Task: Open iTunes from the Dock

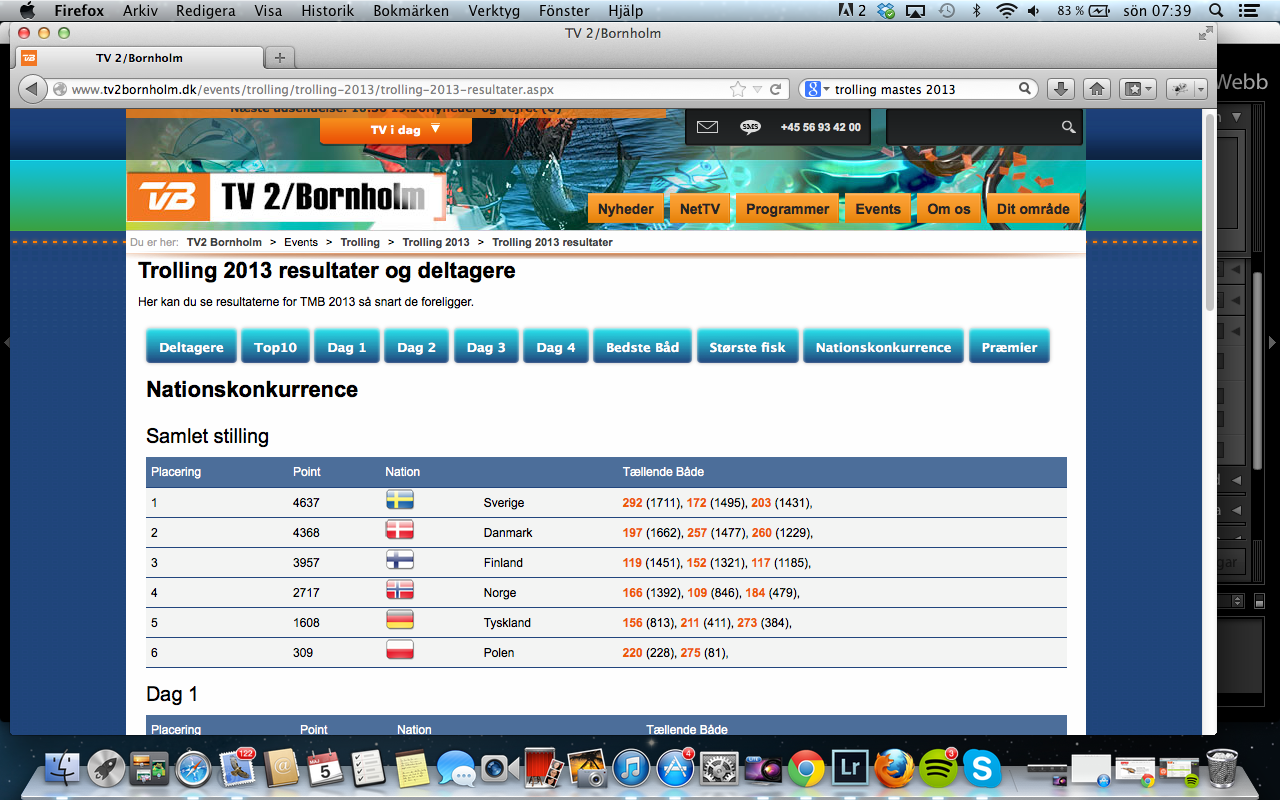Action: pos(632,768)
